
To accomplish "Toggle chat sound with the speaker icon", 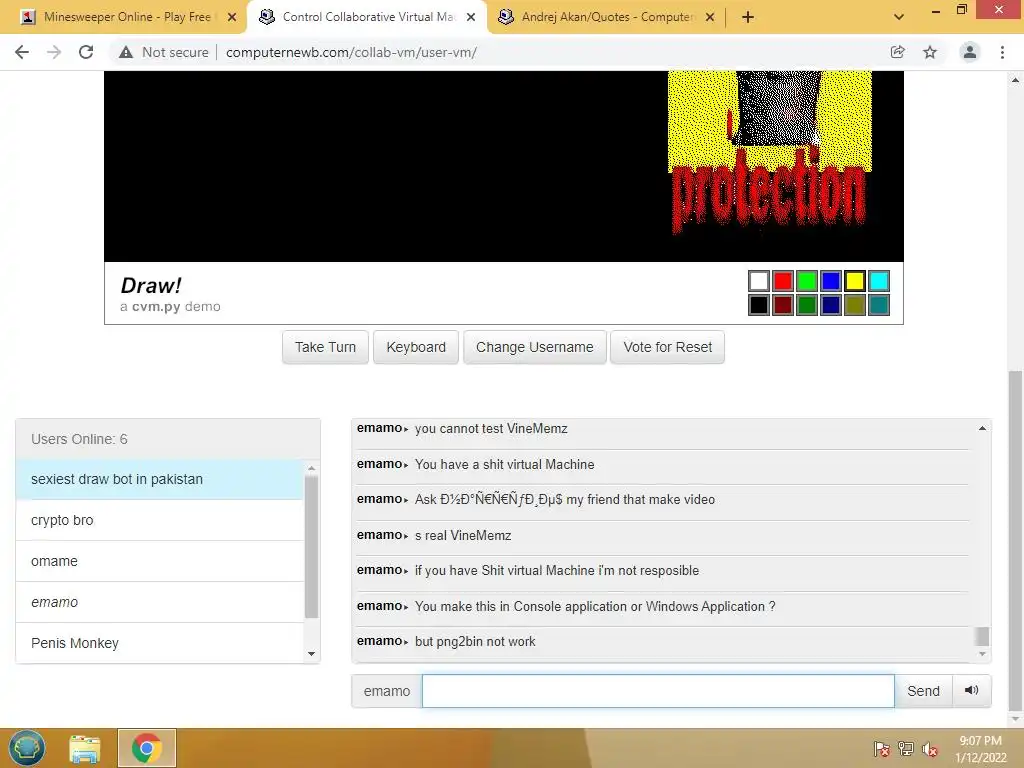I will point(972,690).
